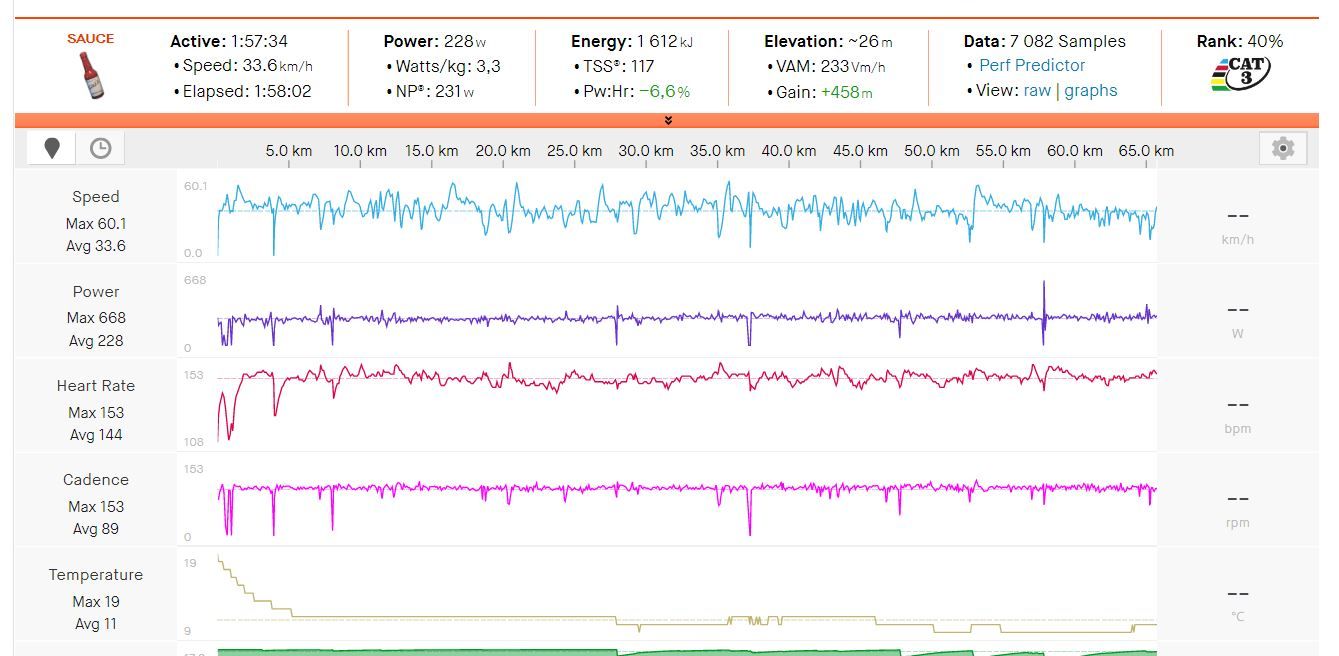Click the 30.0 km axis marker

coord(646,151)
